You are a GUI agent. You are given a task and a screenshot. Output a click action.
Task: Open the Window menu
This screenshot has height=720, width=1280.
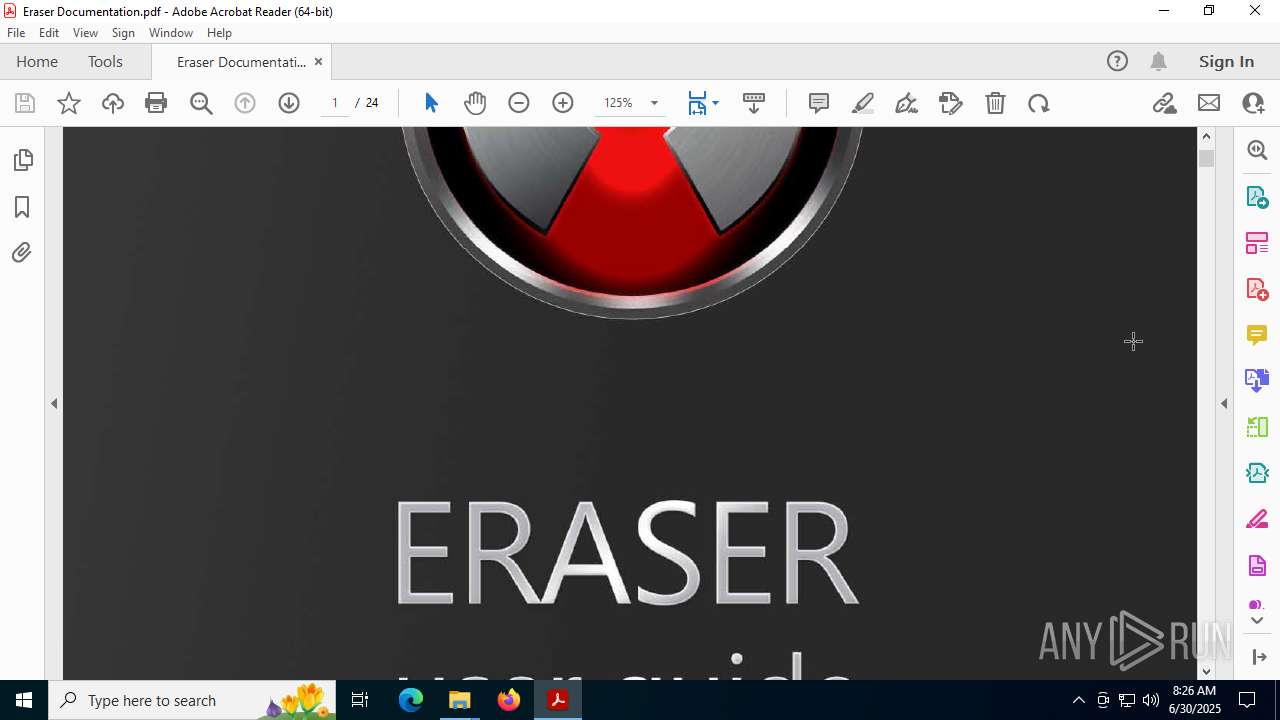pos(171,33)
